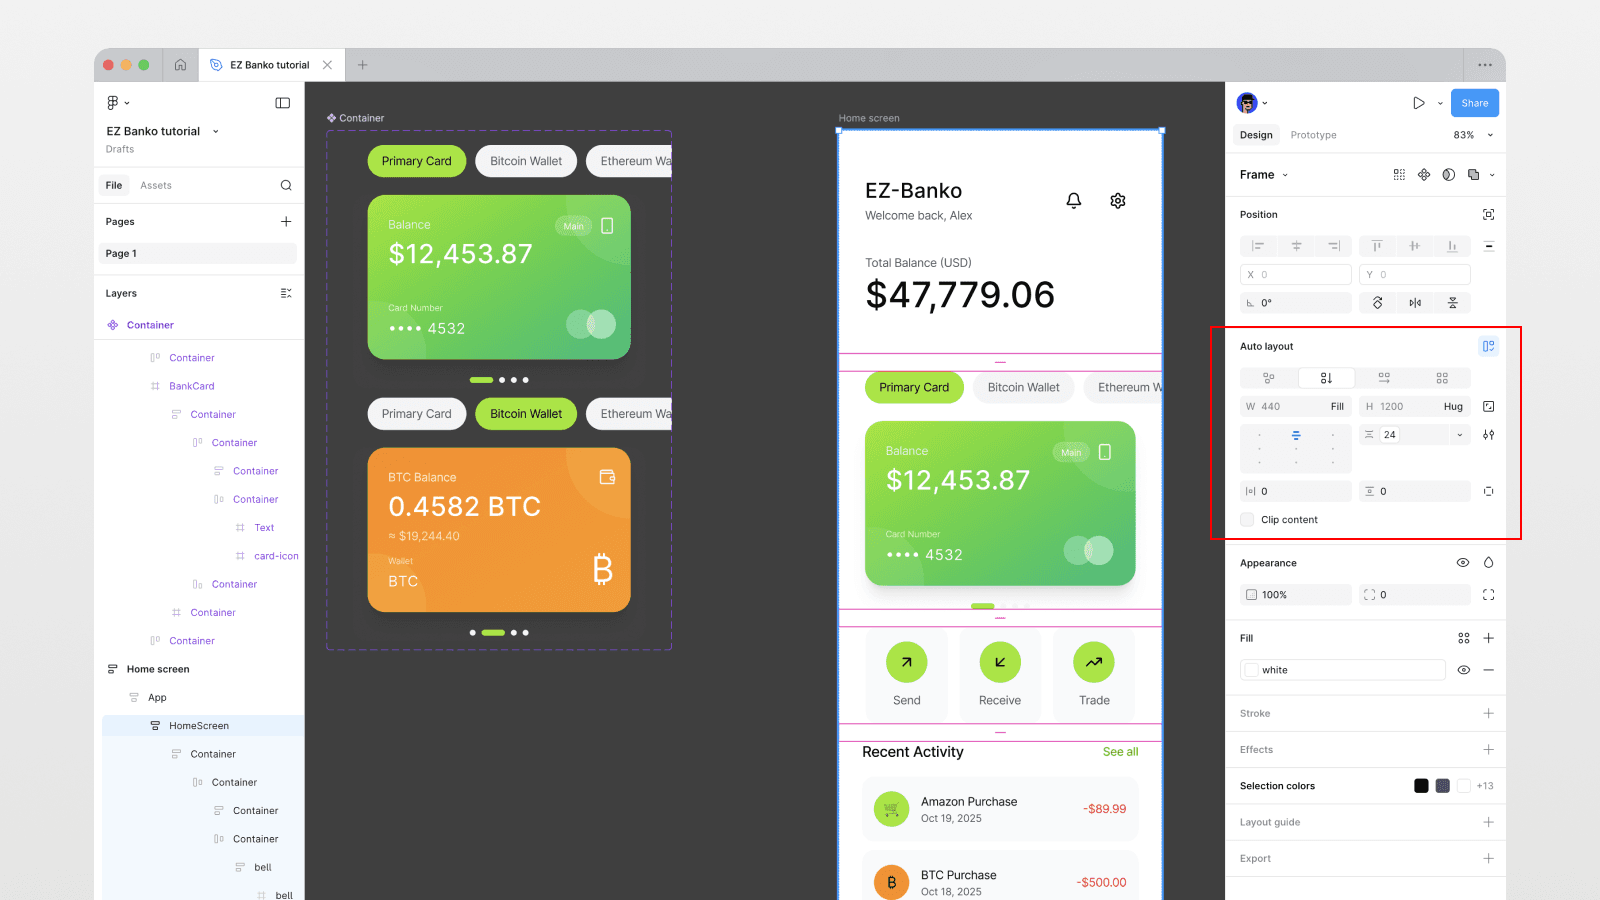Open the Frame type dropdown

[1285, 175]
